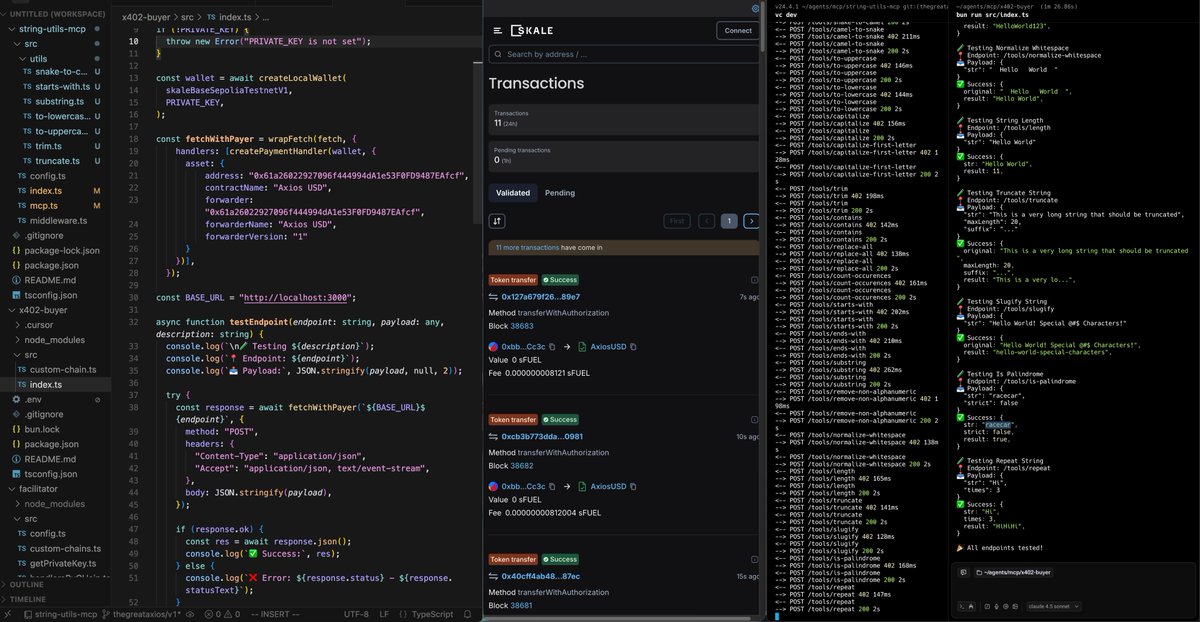Click the x402-buyer breadcrumb segment
The width and height of the screenshot is (1200, 622).
(144, 17)
